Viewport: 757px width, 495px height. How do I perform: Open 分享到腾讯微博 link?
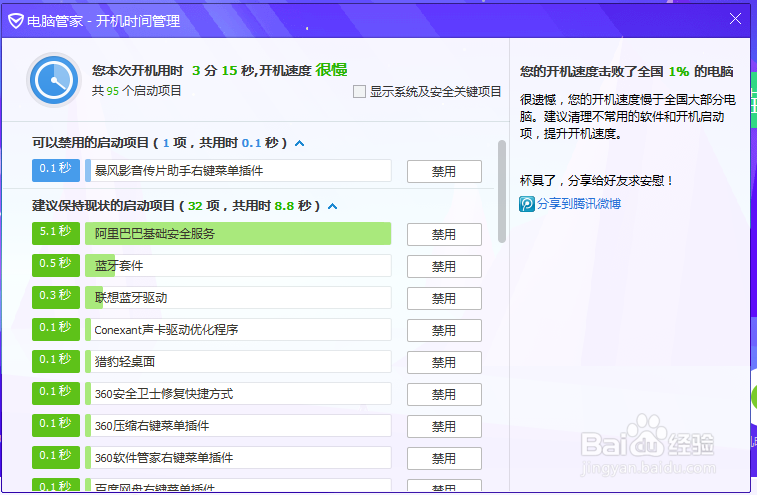coord(579,204)
